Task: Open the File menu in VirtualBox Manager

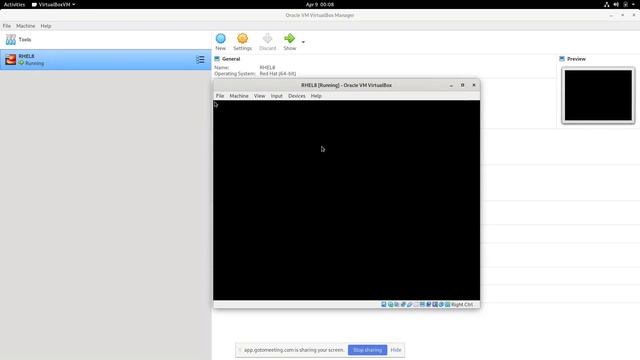Action: pyautogui.click(x=7, y=26)
